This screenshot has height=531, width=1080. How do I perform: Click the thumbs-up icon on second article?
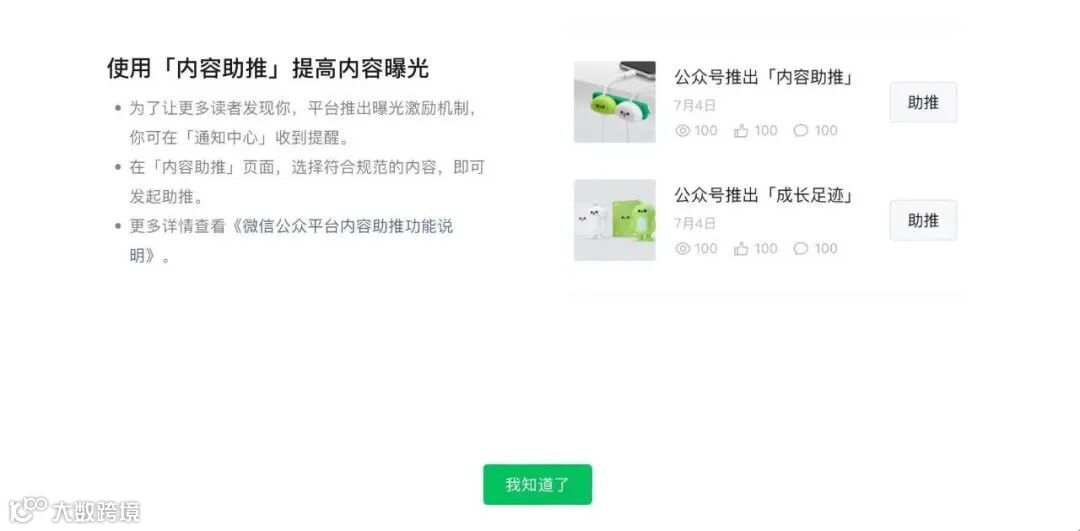tap(741, 249)
